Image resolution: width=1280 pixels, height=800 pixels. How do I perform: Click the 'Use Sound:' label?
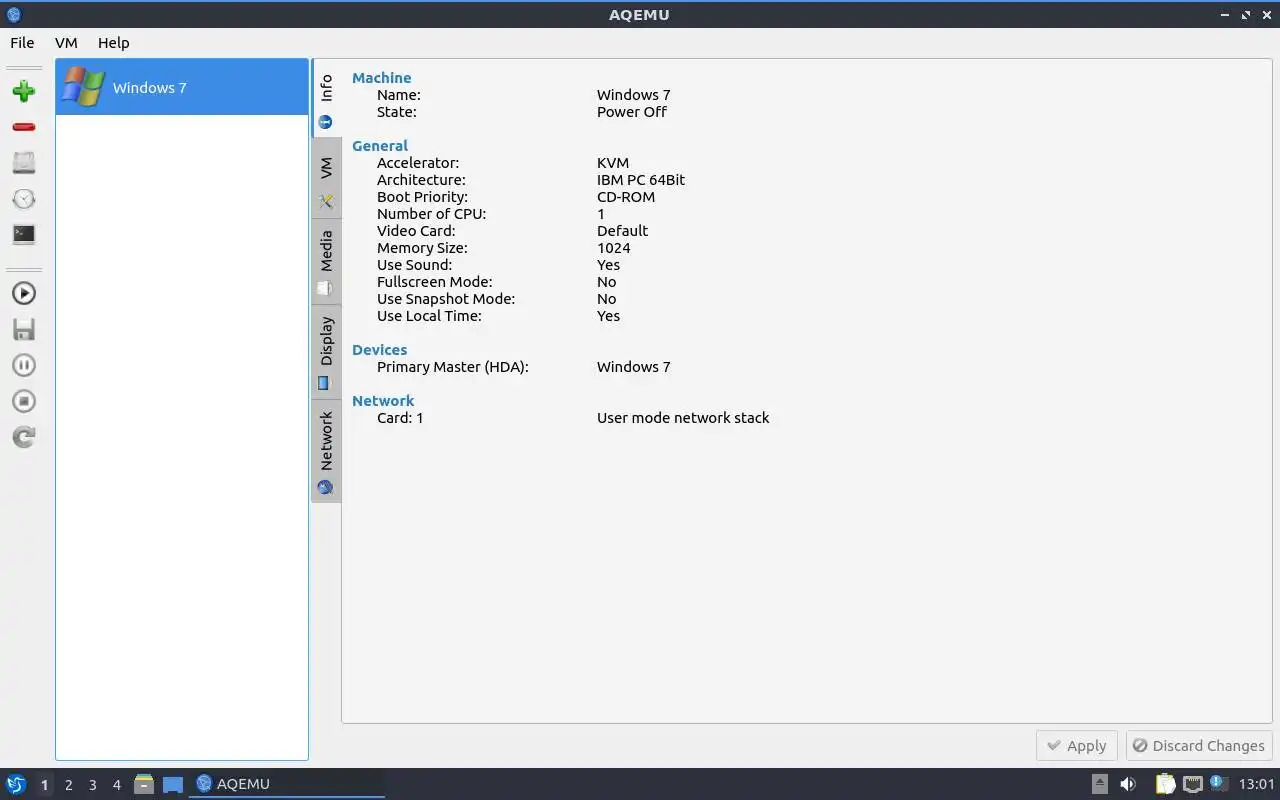[x=415, y=265]
